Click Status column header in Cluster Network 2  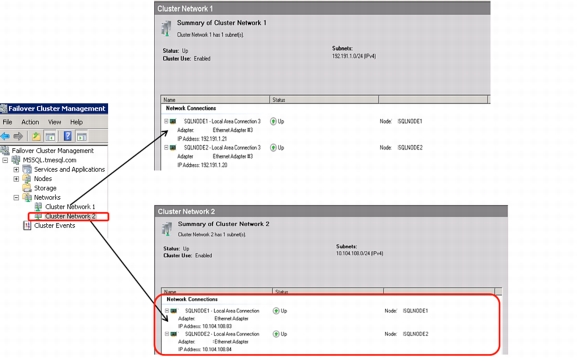tap(328, 291)
